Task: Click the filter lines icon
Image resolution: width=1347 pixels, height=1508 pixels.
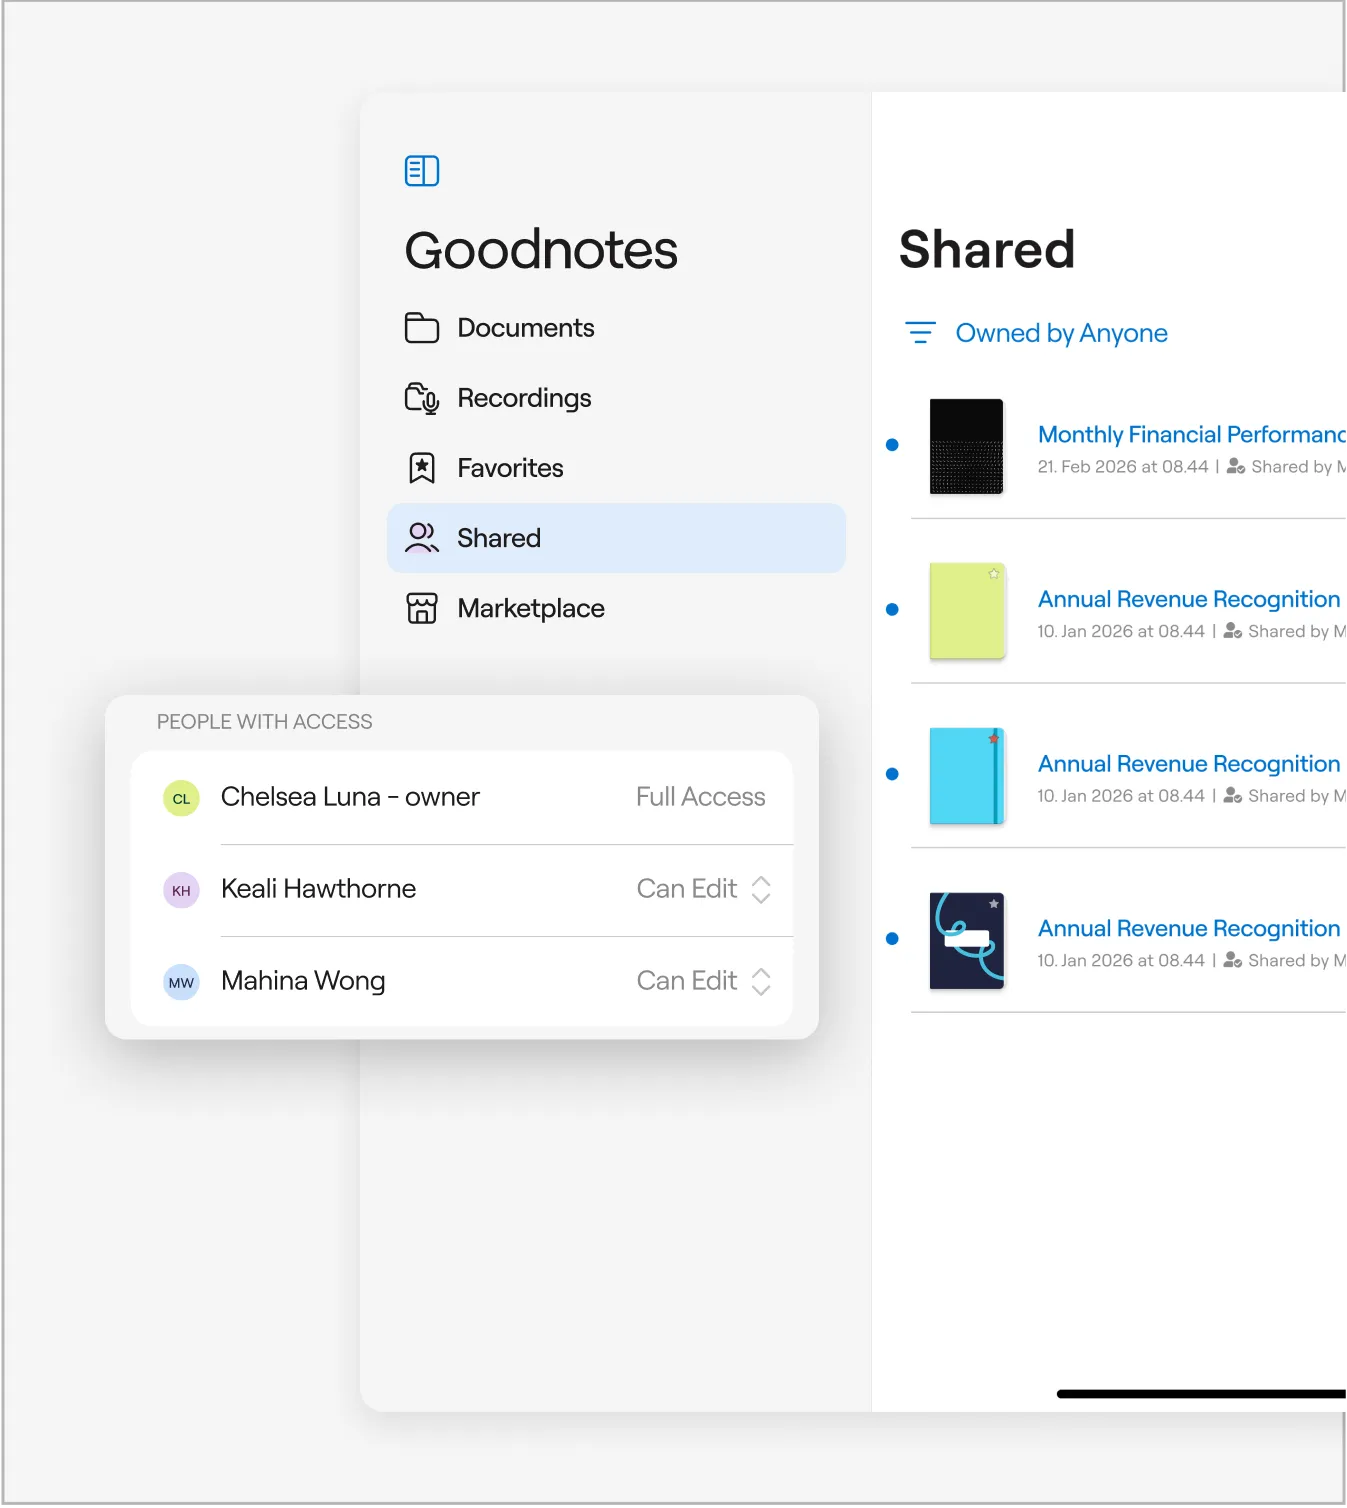Action: (920, 333)
